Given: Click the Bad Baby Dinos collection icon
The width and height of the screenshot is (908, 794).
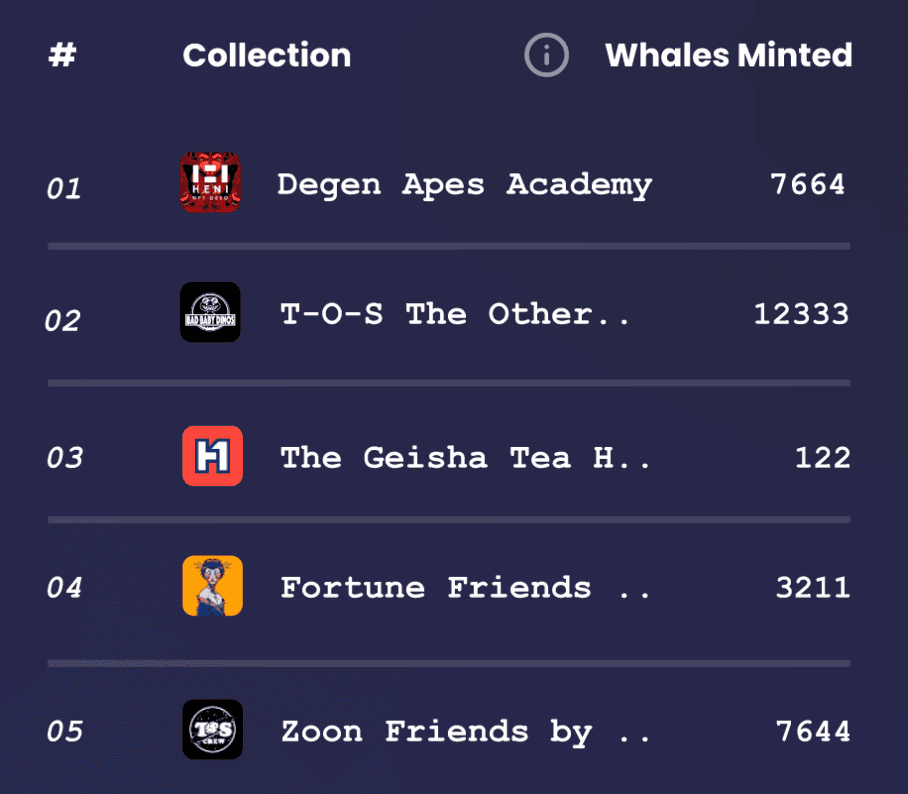Looking at the screenshot, I should pyautogui.click(x=211, y=312).
